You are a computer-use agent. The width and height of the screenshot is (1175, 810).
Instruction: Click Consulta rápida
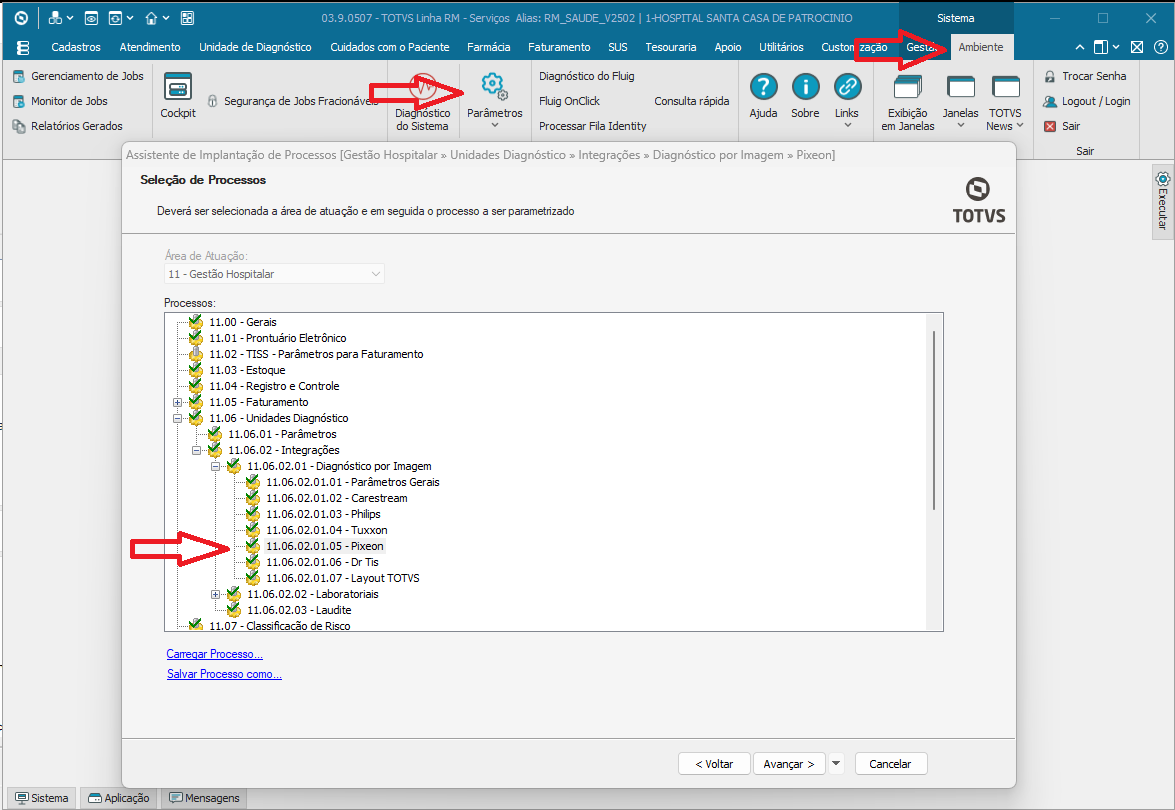692,101
